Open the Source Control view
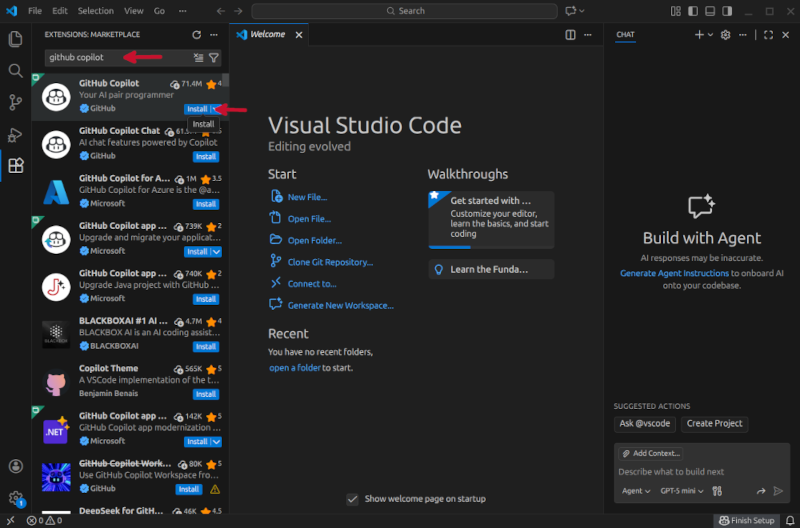The height and width of the screenshot is (528, 800). point(15,102)
